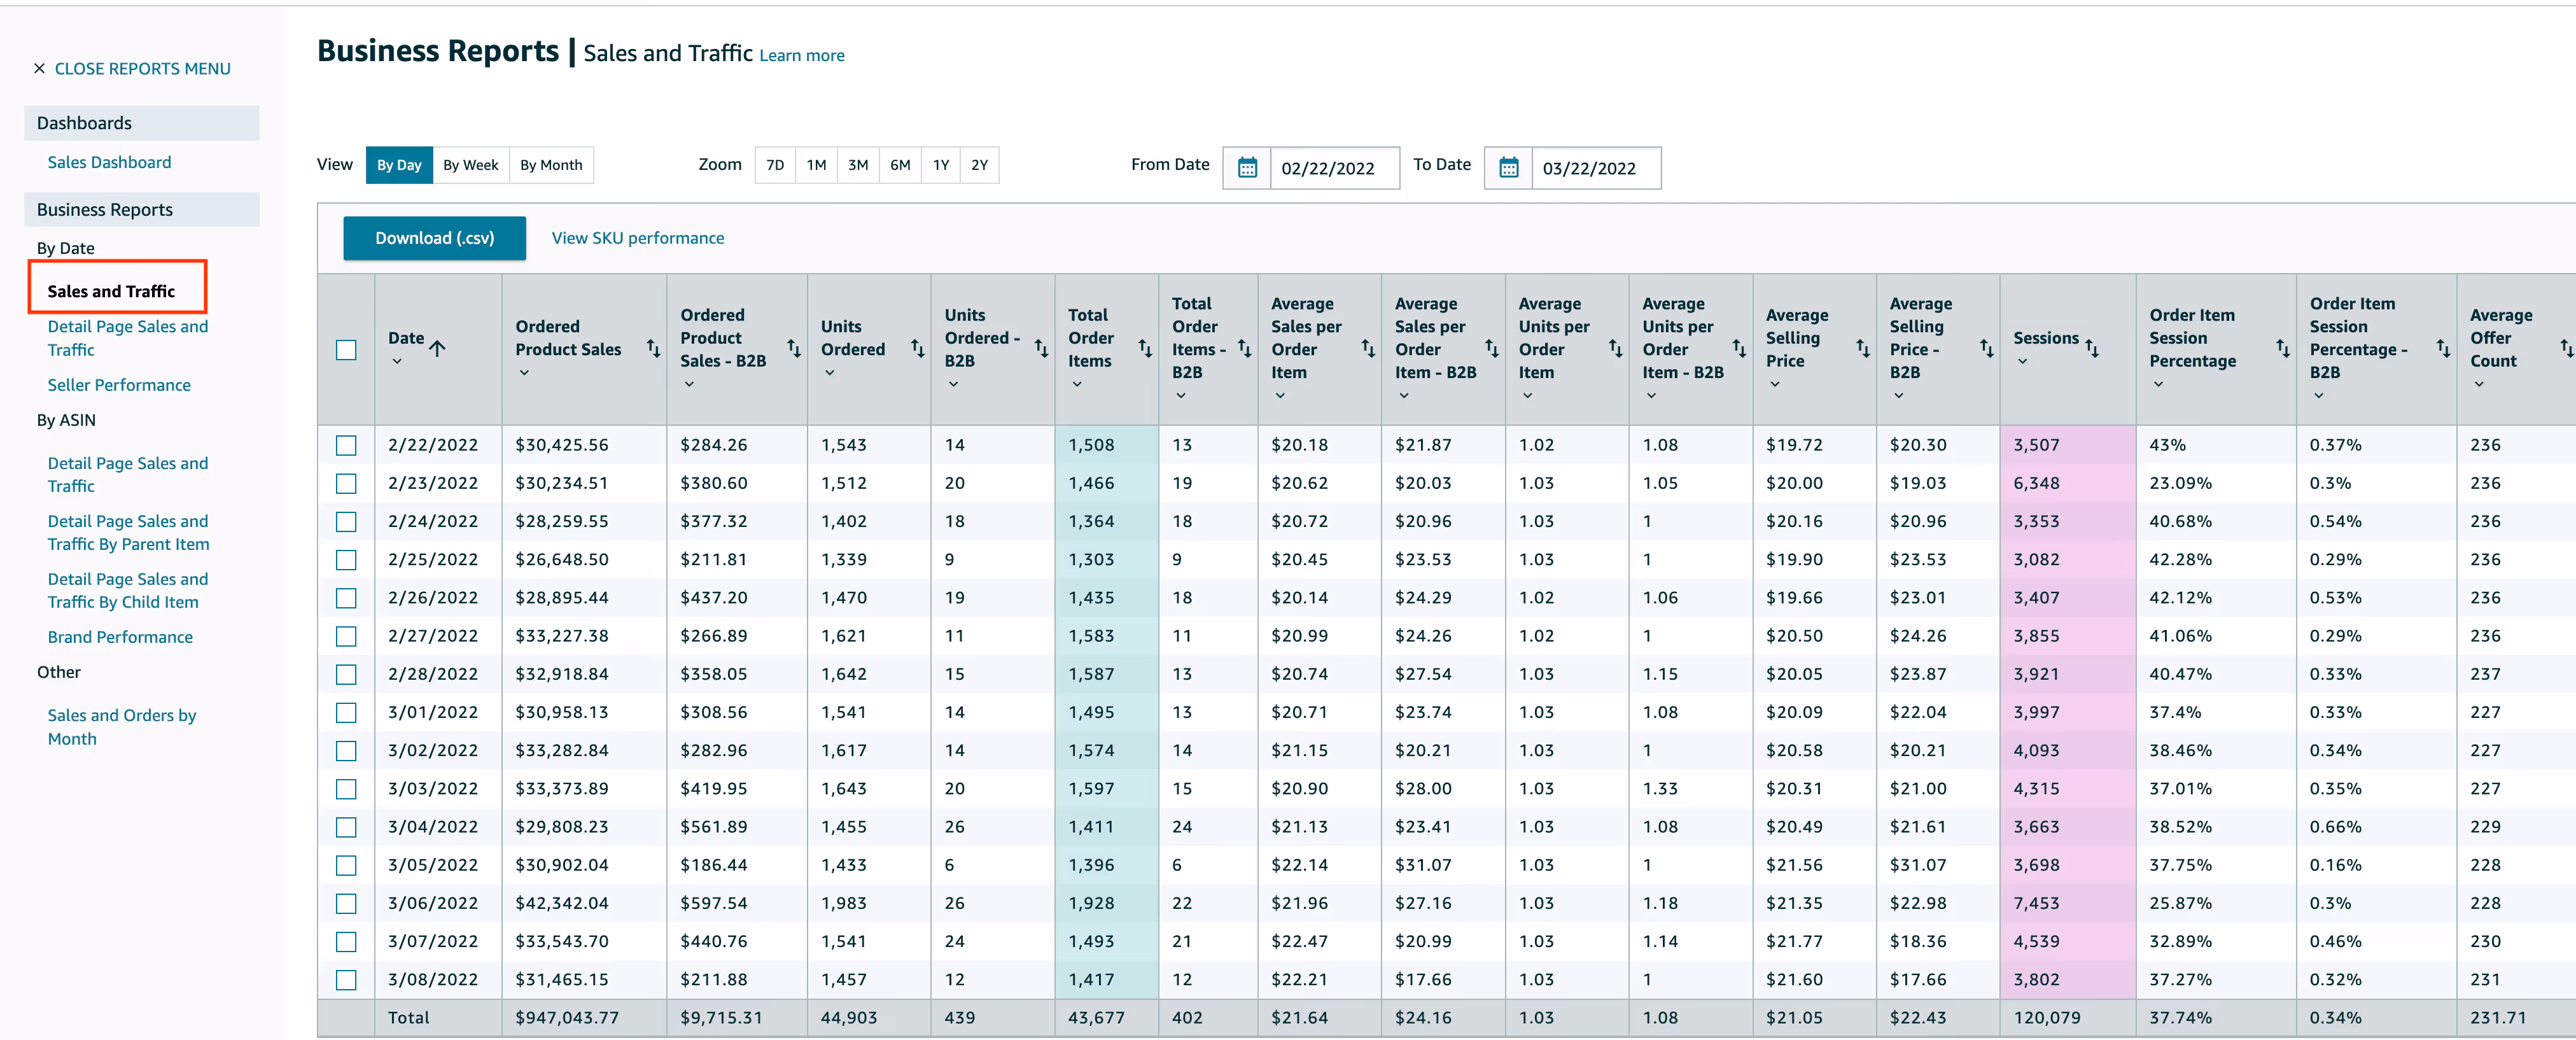Click sort arrows on Units Ordered column

(917, 348)
